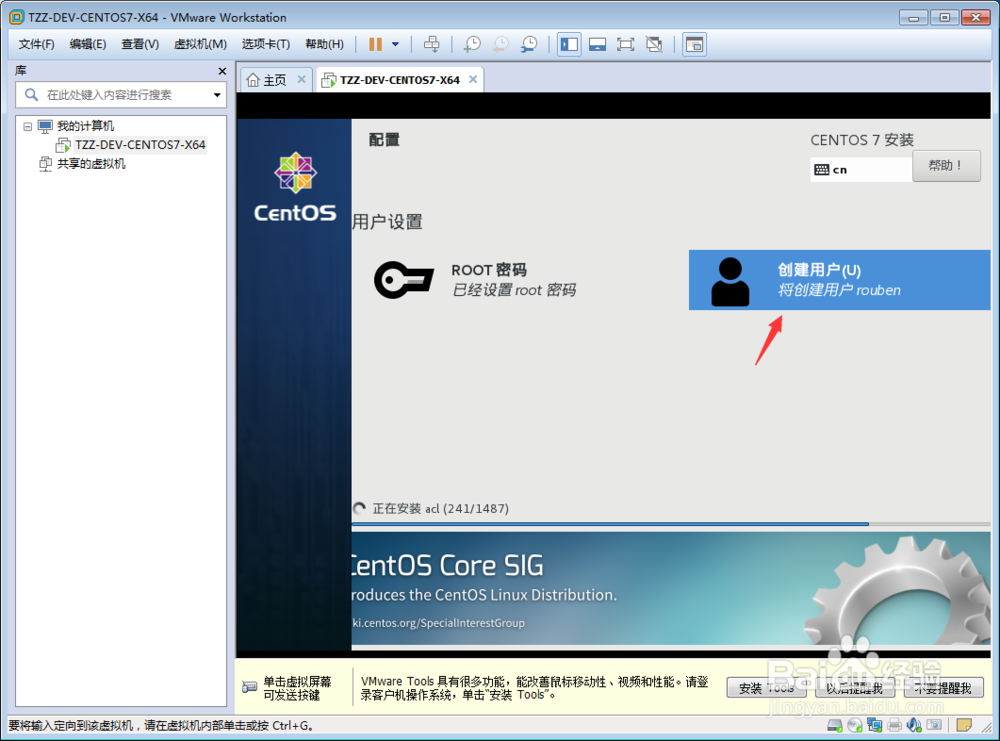Image resolution: width=1000 pixels, height=741 pixels.
Task: Click the 帮助！ help button in installer
Action: coord(946,166)
